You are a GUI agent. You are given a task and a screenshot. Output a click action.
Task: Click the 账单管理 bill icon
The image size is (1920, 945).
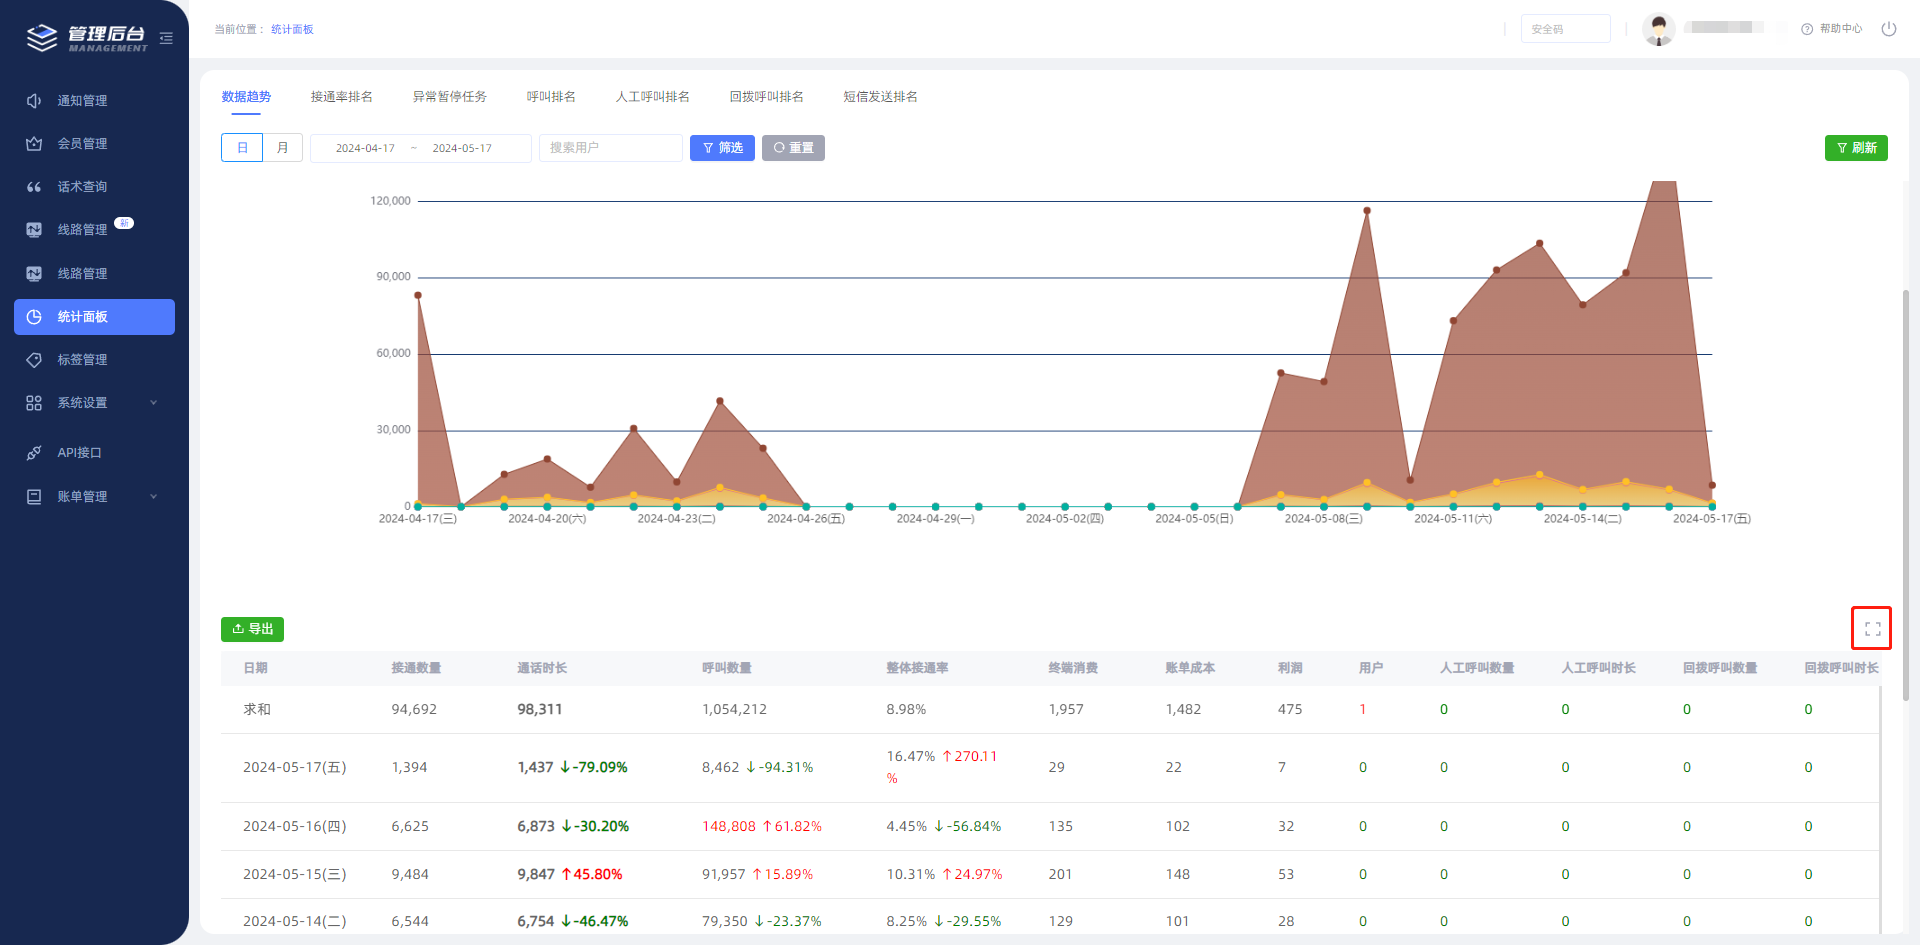coord(34,497)
